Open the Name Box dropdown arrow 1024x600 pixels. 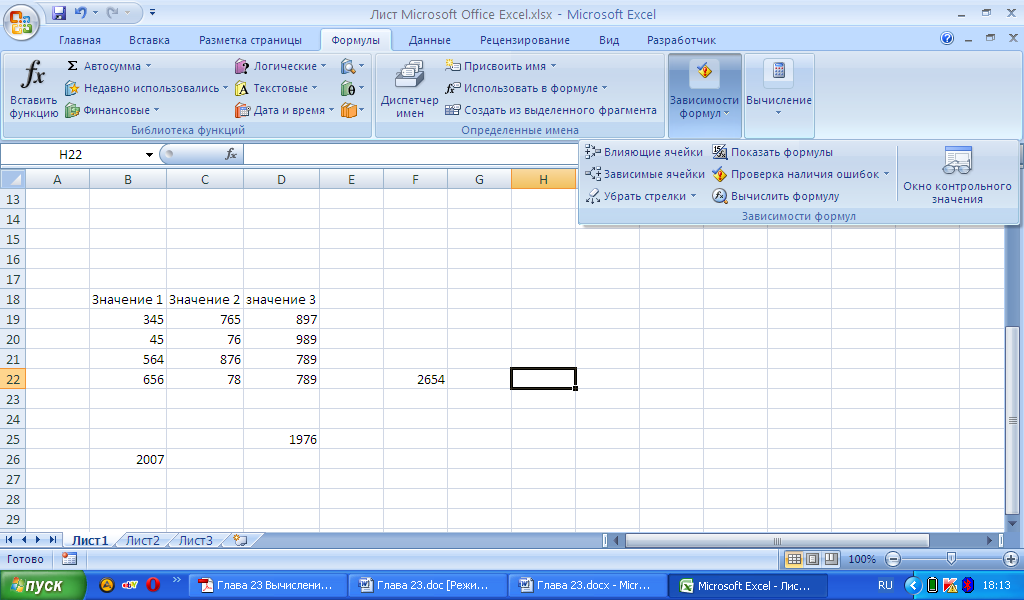(x=150, y=155)
